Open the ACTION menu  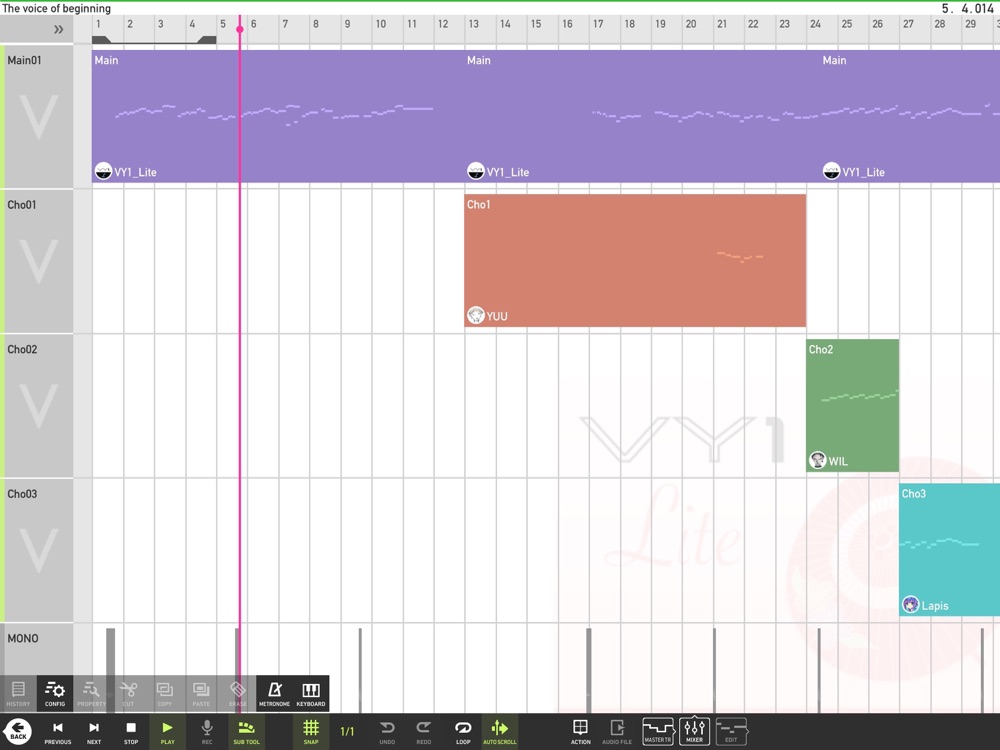click(580, 732)
